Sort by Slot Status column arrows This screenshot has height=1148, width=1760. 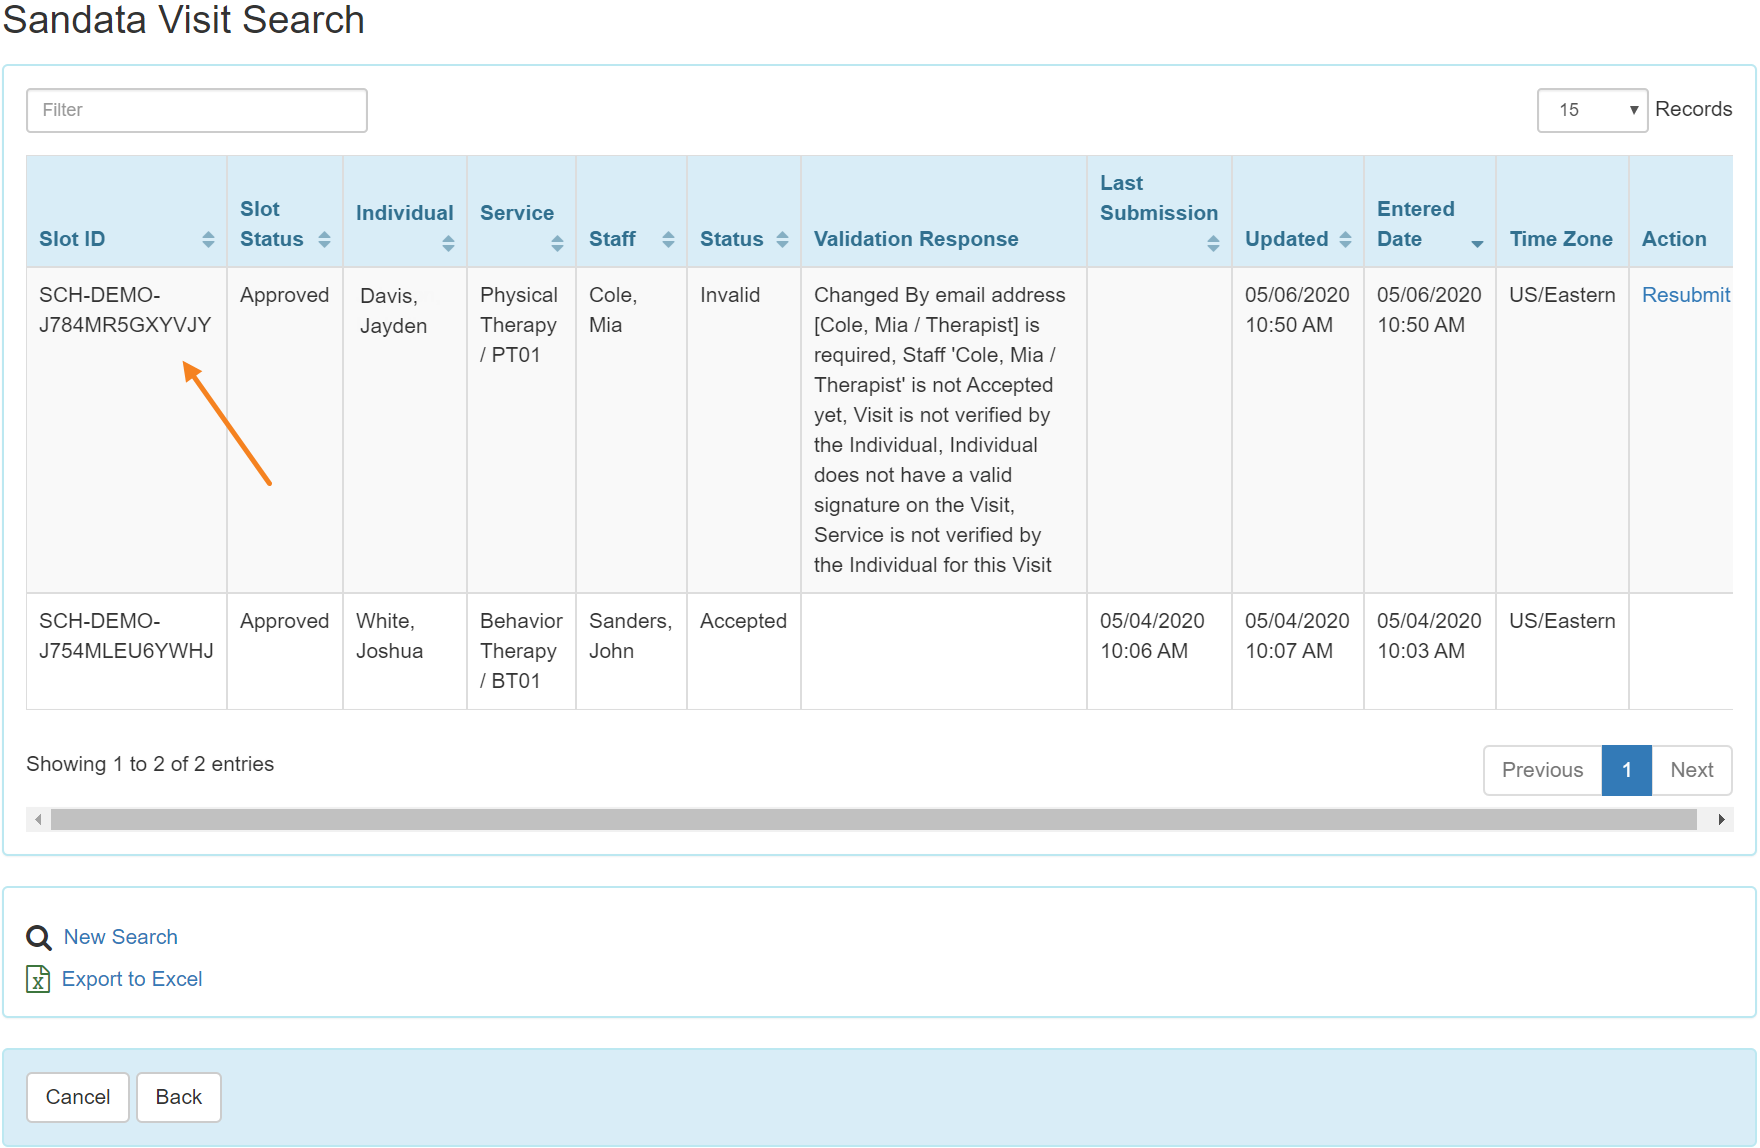(x=324, y=239)
